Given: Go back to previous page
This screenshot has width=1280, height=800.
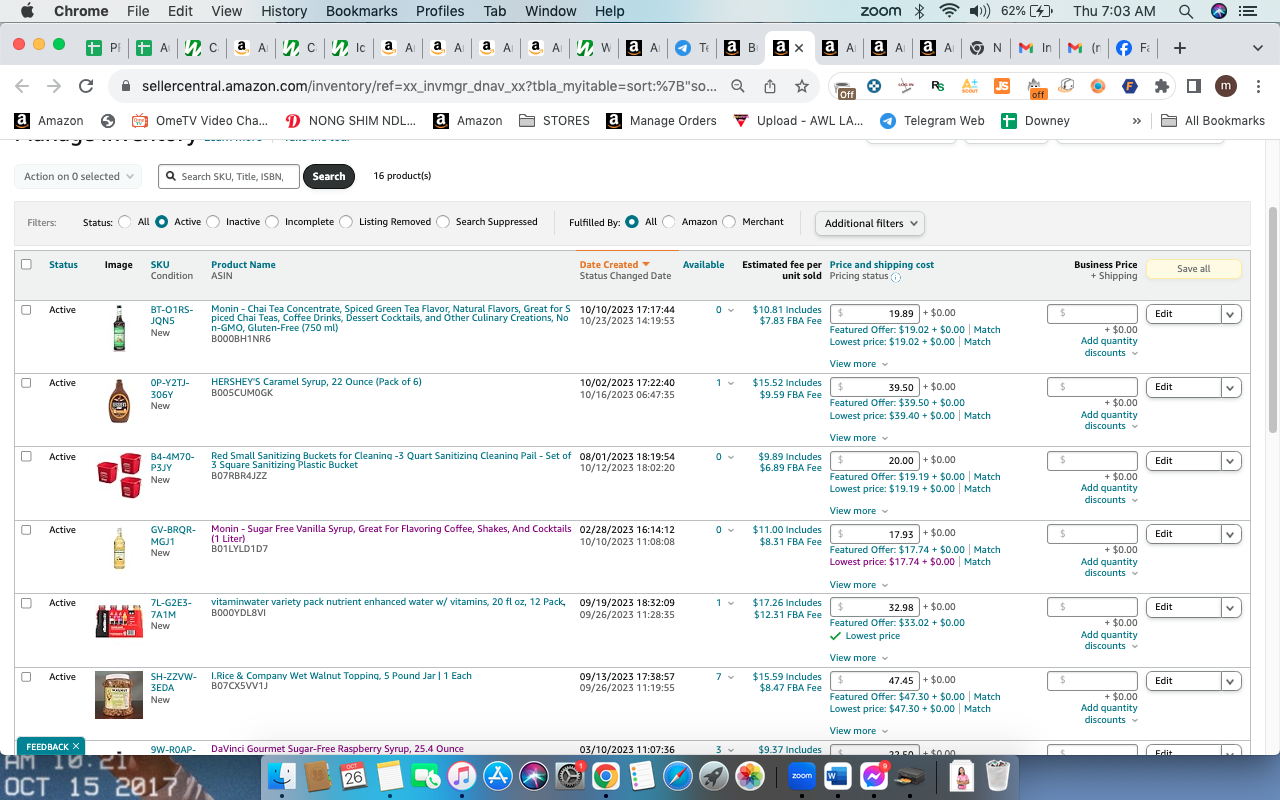Looking at the screenshot, I should pyautogui.click(x=22, y=86).
